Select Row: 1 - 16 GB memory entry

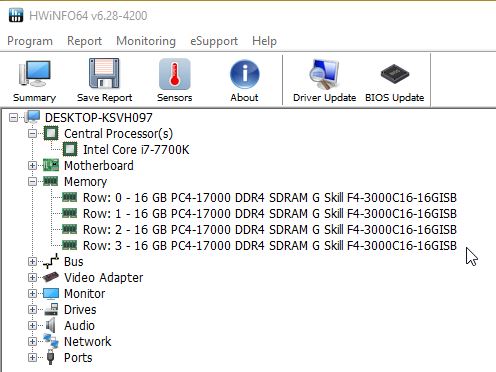(270, 214)
